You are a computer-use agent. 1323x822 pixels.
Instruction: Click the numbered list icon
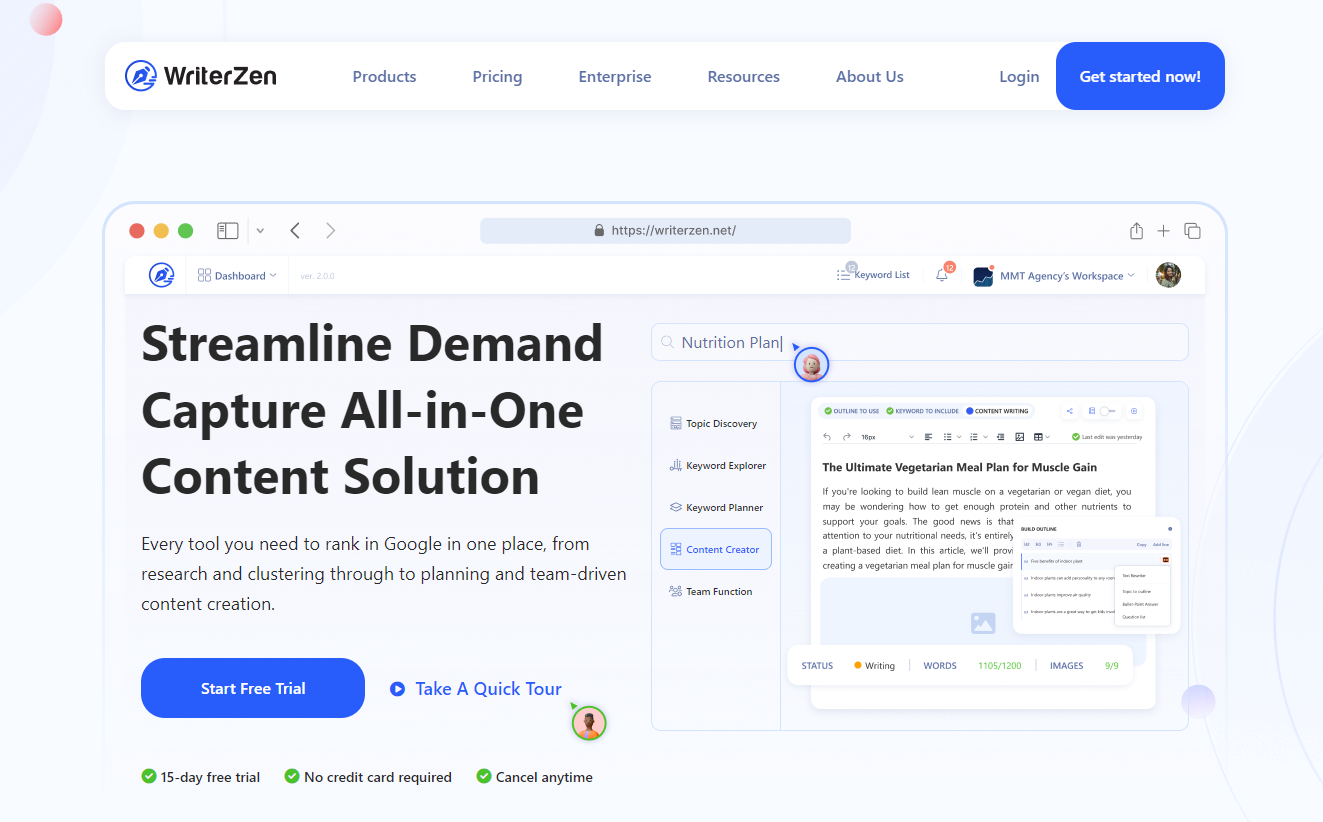pyautogui.click(x=974, y=437)
